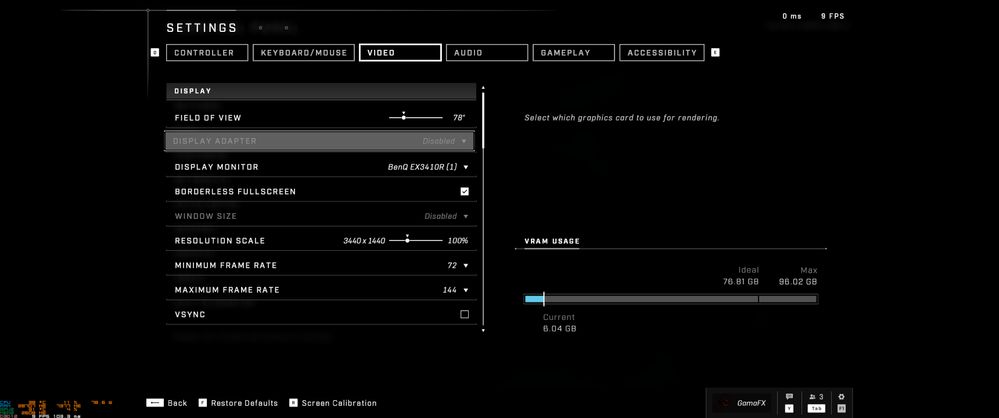The height and width of the screenshot is (418, 999).
Task: Expand the Maximum Frame Rate dropdown
Action: [456, 290]
